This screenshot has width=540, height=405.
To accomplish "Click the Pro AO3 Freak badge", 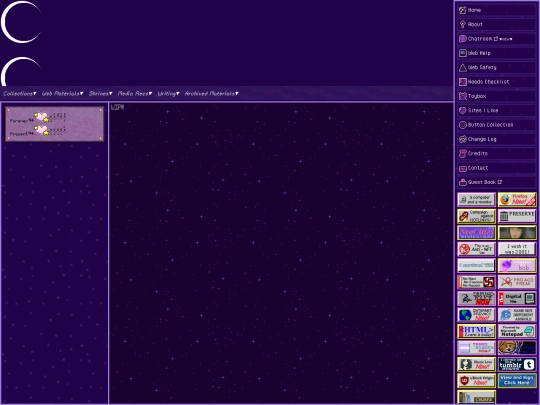I will (517, 282).
